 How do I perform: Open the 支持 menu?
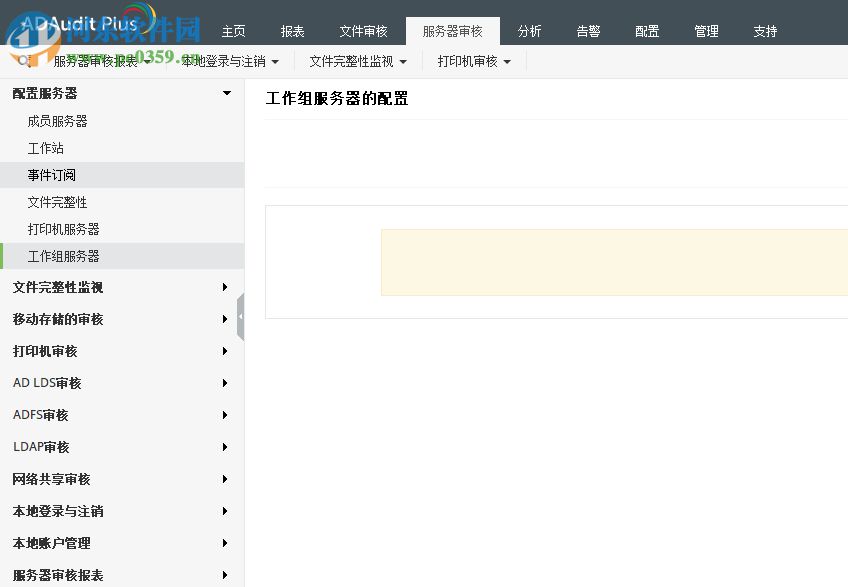[765, 31]
